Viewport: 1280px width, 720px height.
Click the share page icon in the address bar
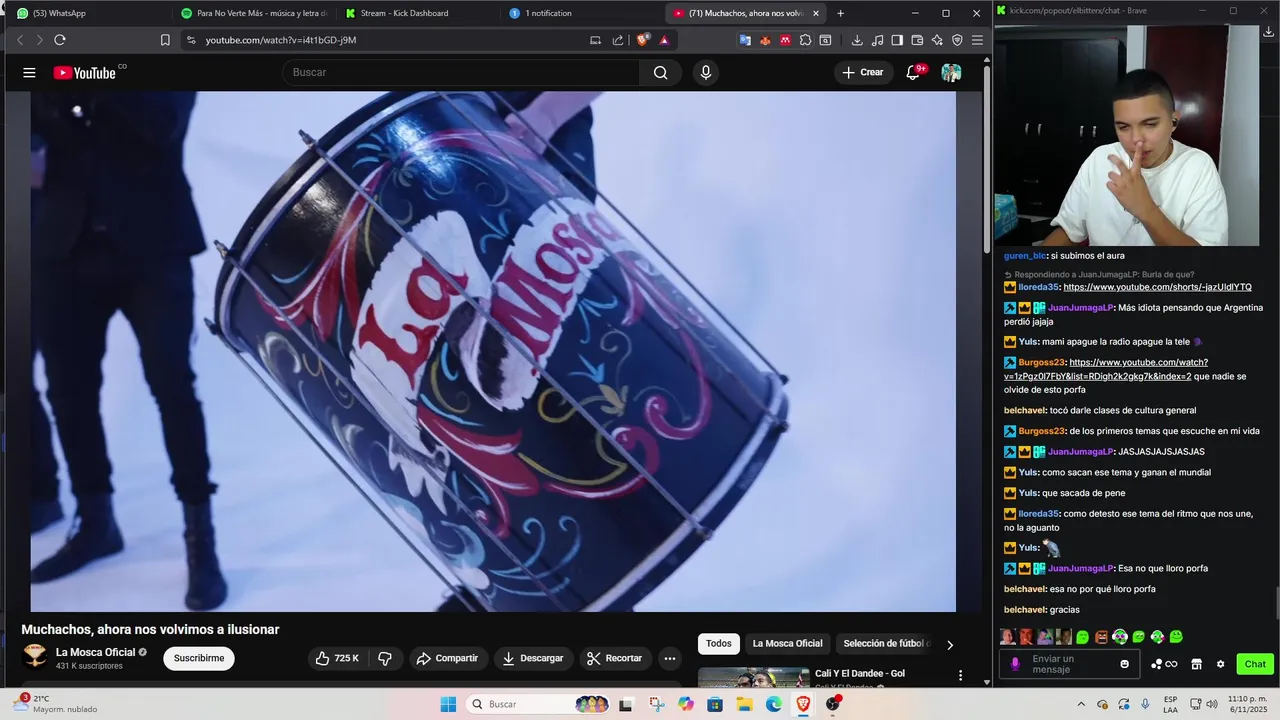point(617,40)
